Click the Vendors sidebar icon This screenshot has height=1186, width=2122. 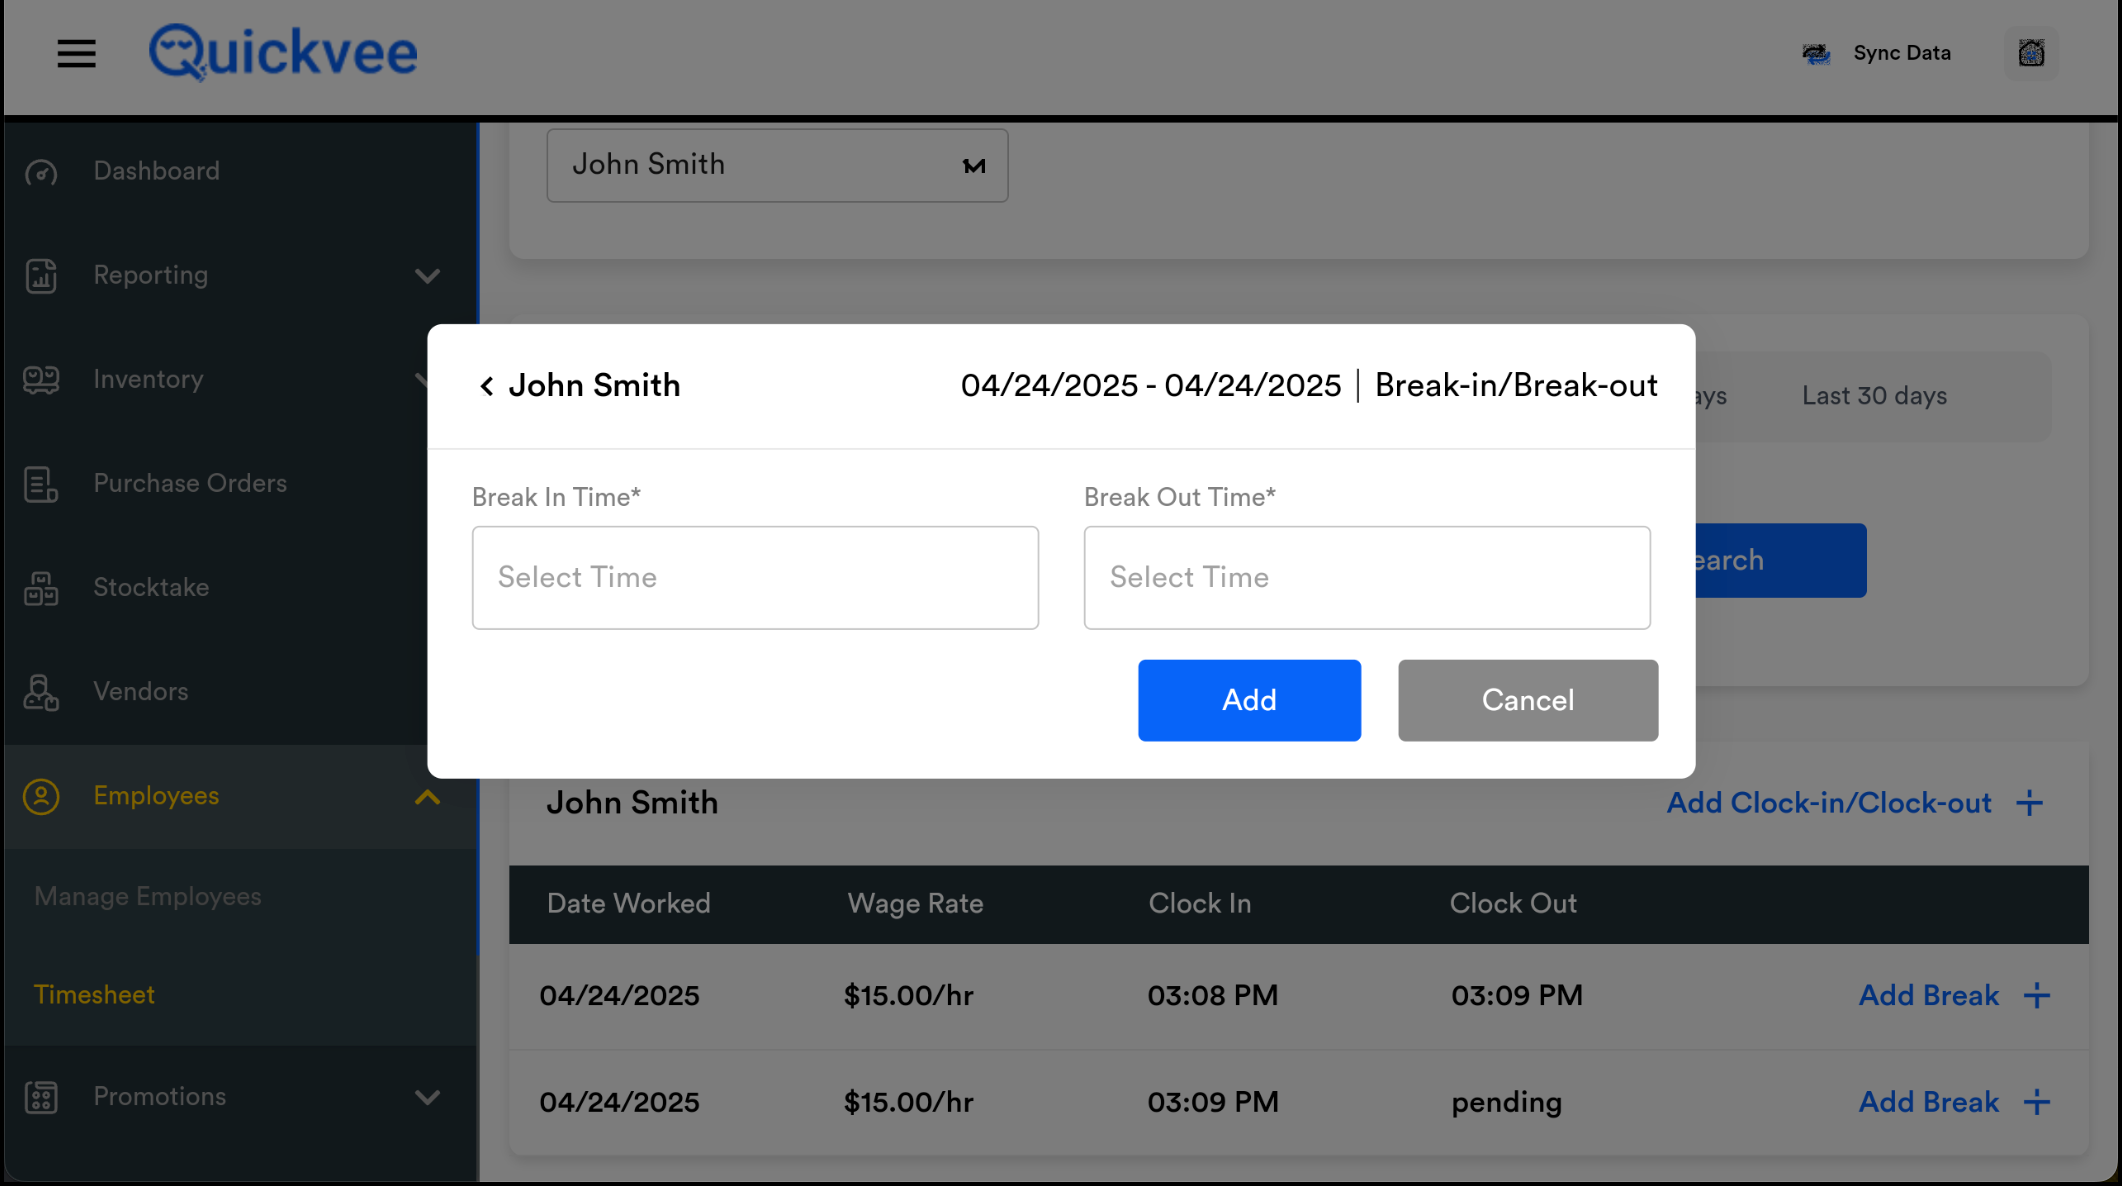coord(41,692)
